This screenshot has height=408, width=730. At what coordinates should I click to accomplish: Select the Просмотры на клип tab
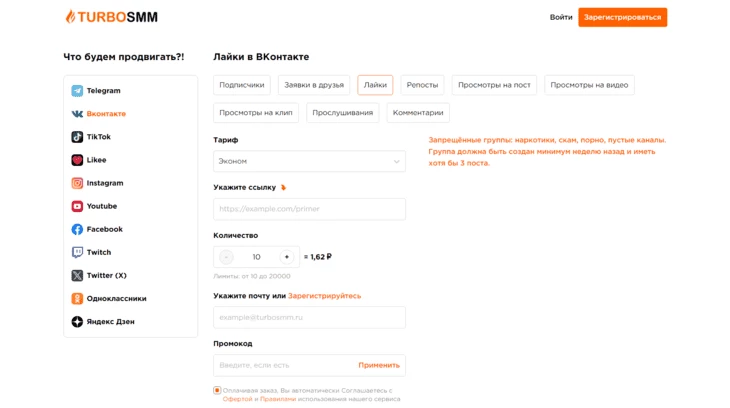[x=256, y=113]
